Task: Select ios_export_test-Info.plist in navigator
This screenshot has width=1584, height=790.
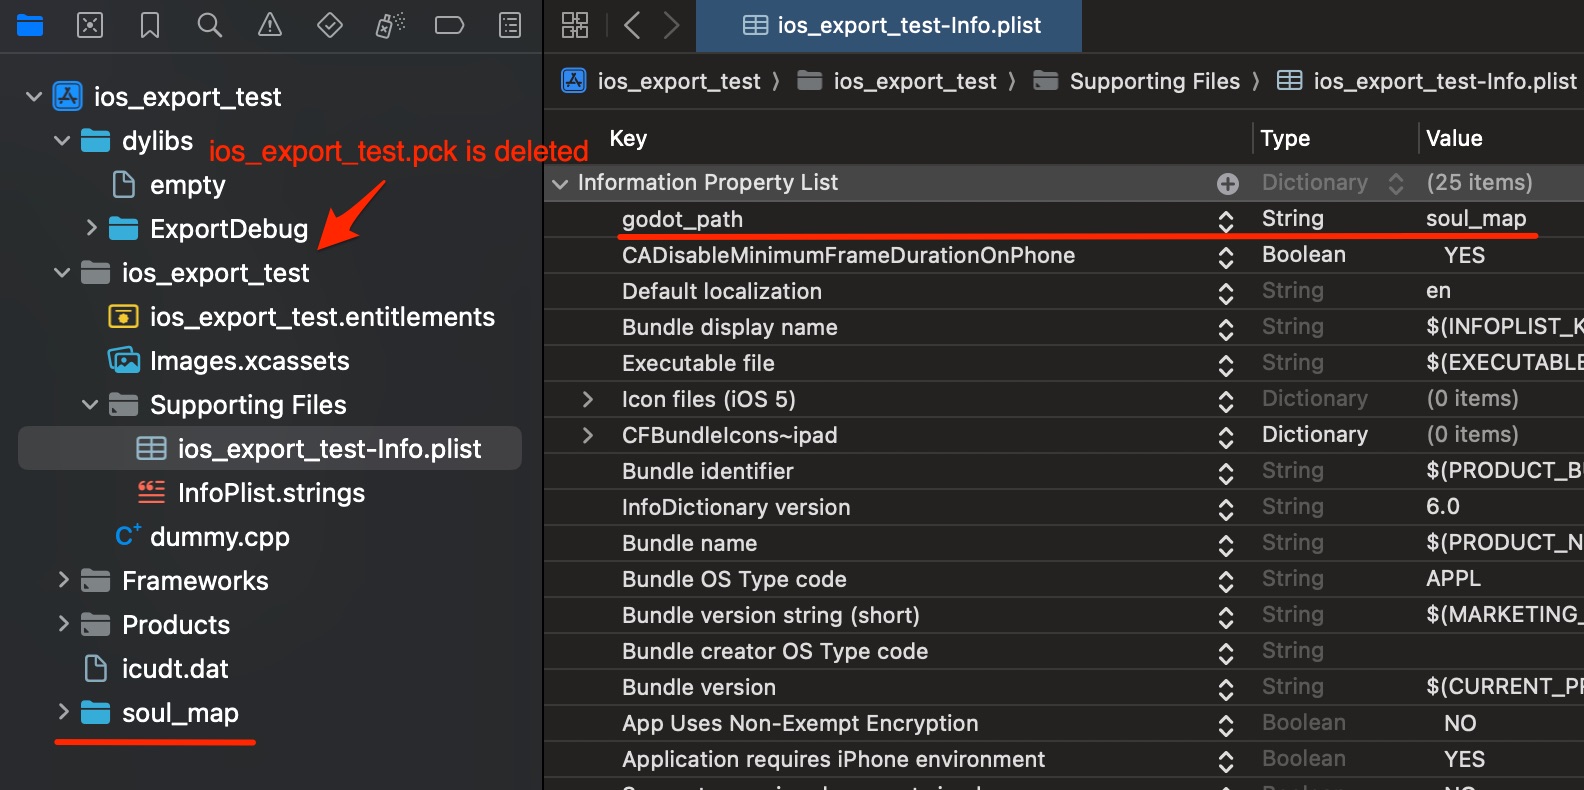Action: pos(270,448)
